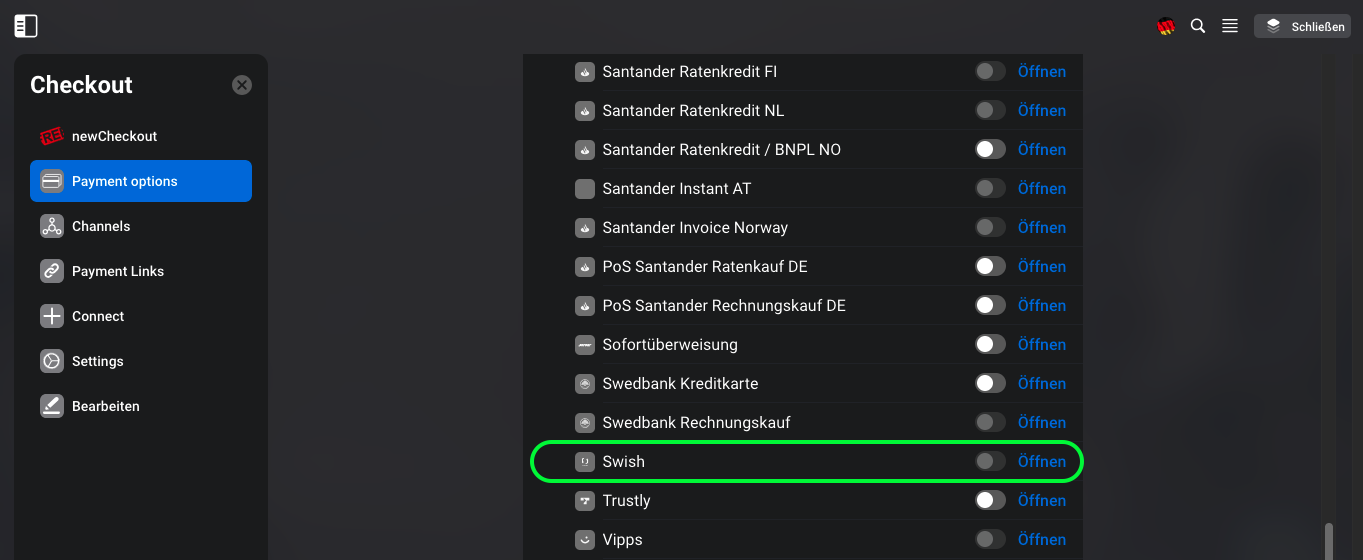Open the search magnifier icon

coord(1198,26)
